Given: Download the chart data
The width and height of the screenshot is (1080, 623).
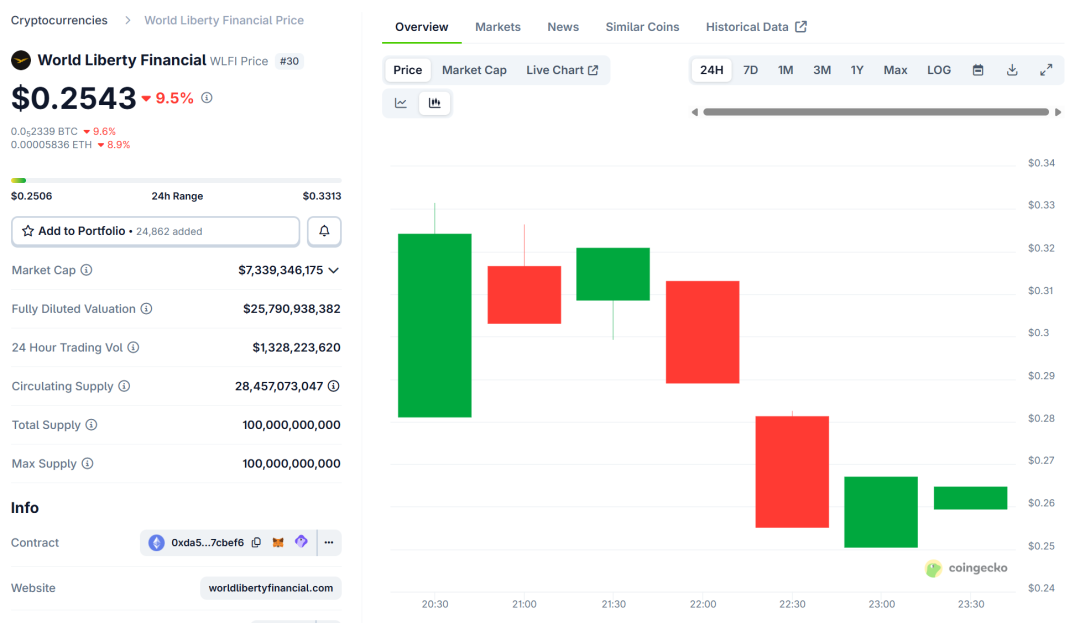Looking at the screenshot, I should coord(1012,70).
